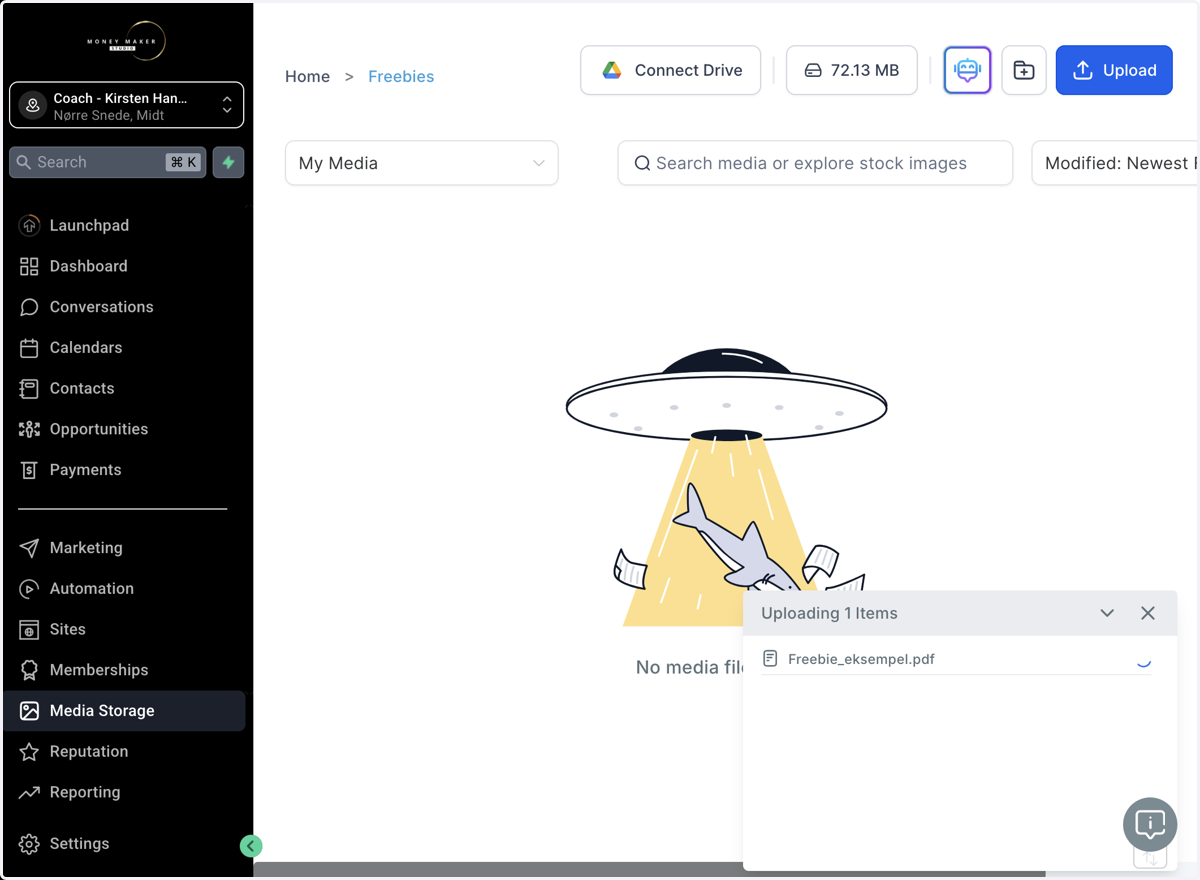
Task: Click the Money Maker Studio logo
Action: click(126, 41)
